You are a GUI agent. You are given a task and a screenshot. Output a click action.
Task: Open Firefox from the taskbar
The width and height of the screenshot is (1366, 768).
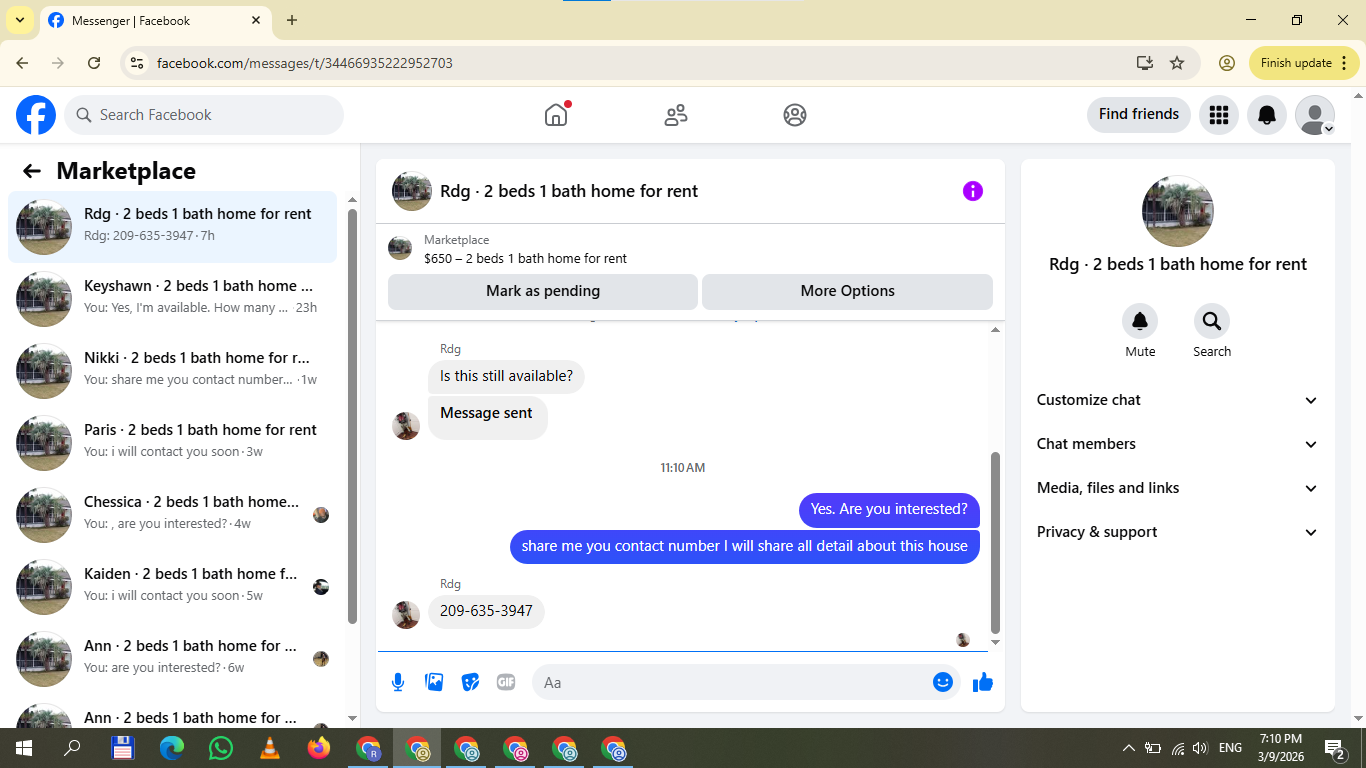pyautogui.click(x=319, y=748)
